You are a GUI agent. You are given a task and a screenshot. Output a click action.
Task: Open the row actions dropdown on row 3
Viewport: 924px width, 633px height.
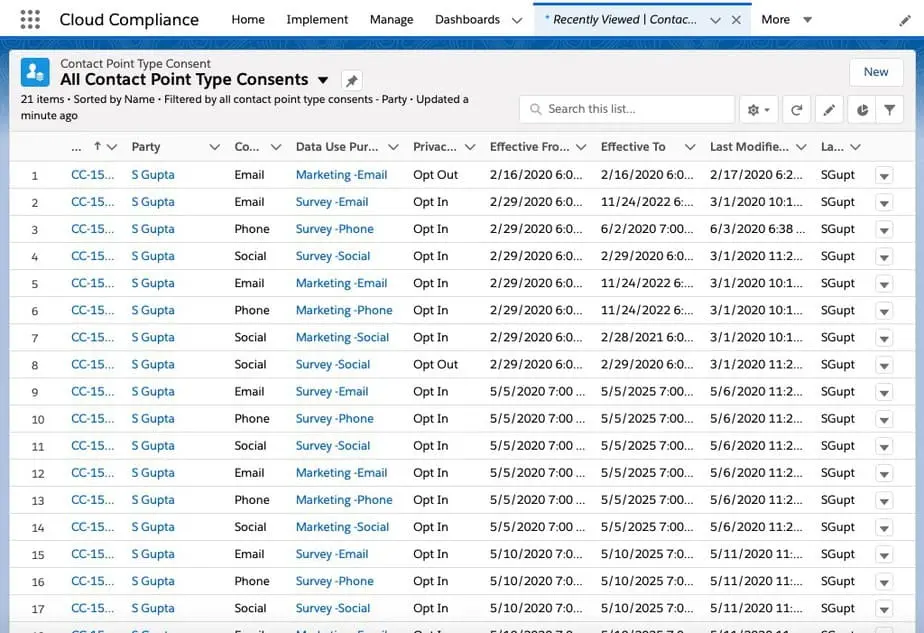pos(884,228)
